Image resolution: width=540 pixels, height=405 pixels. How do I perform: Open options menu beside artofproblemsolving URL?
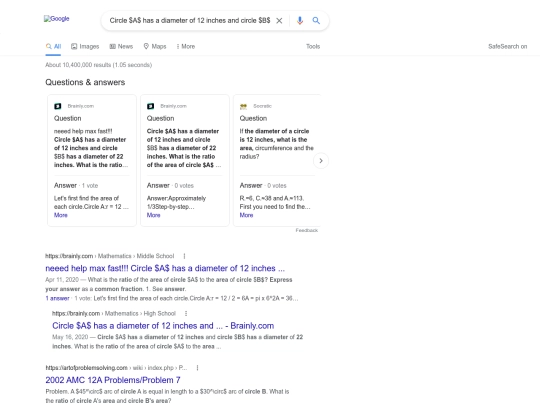pos(197,368)
